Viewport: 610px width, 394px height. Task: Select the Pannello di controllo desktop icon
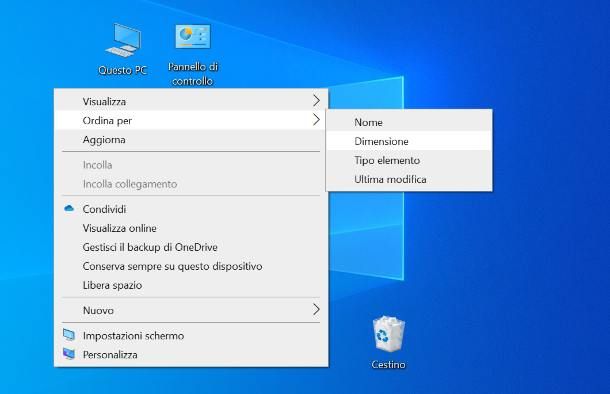193,54
